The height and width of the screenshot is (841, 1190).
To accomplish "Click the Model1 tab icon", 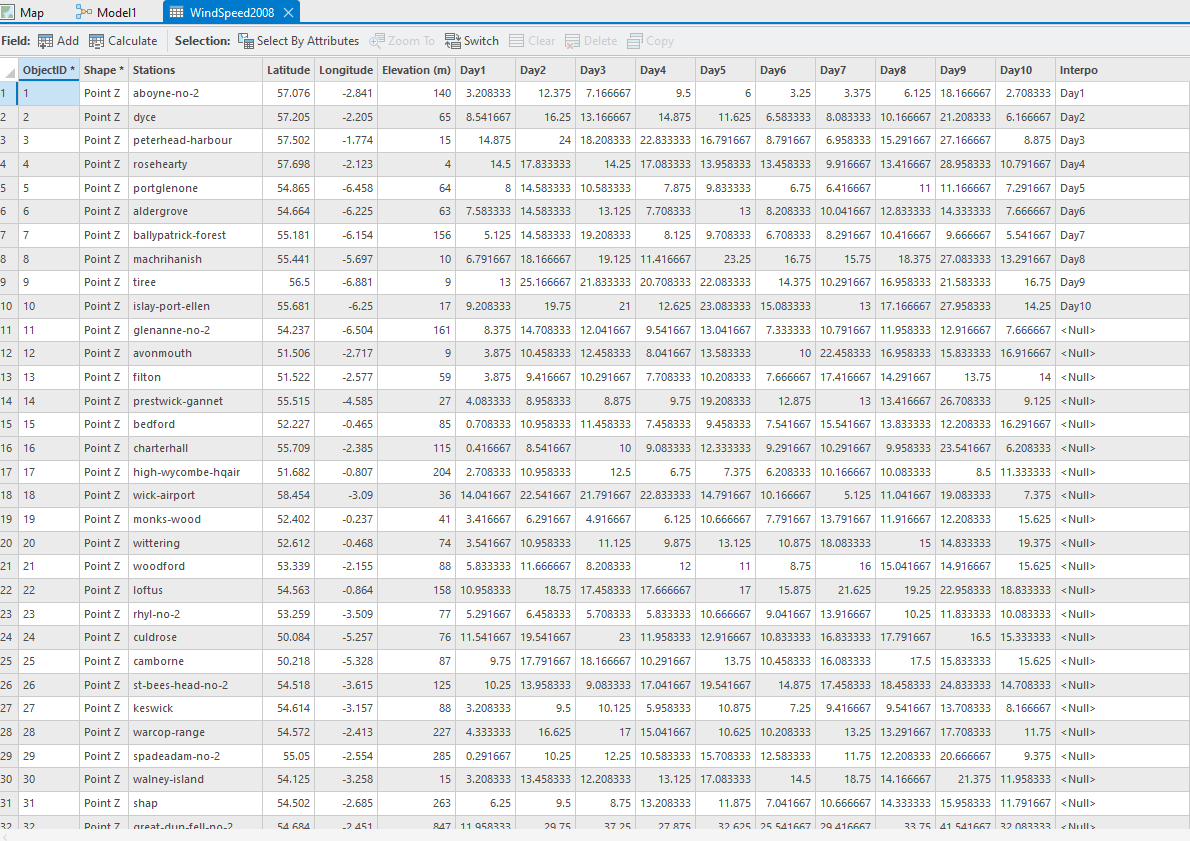I will click(83, 12).
